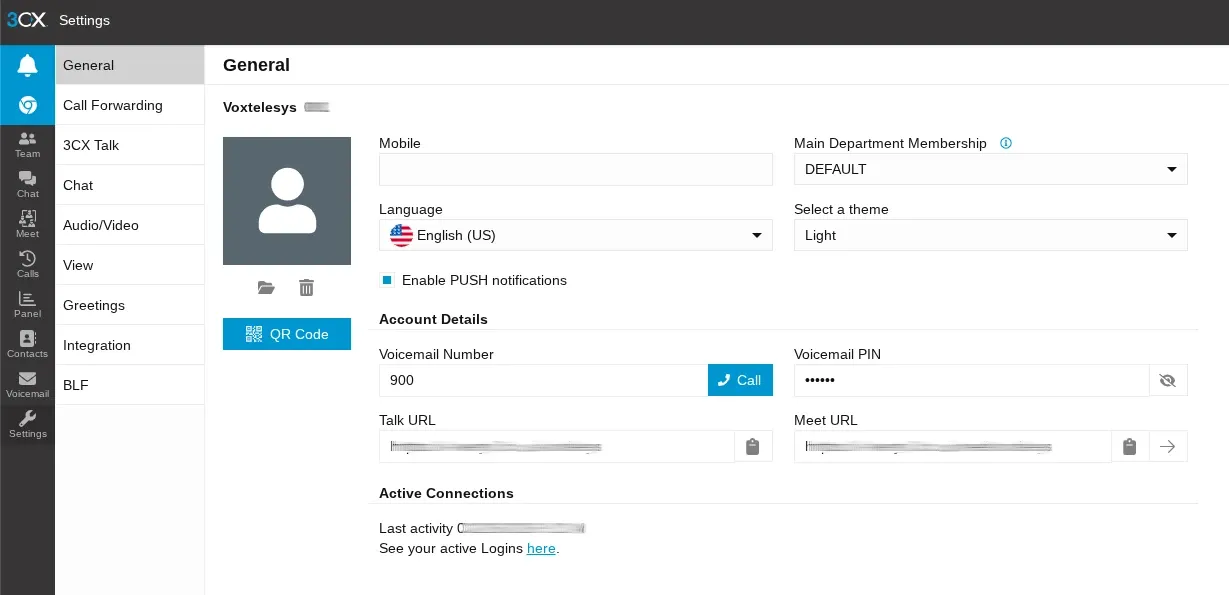Screen dimensions: 1229x595
Task: Open Integration settings tab
Action: pyautogui.click(x=130, y=345)
